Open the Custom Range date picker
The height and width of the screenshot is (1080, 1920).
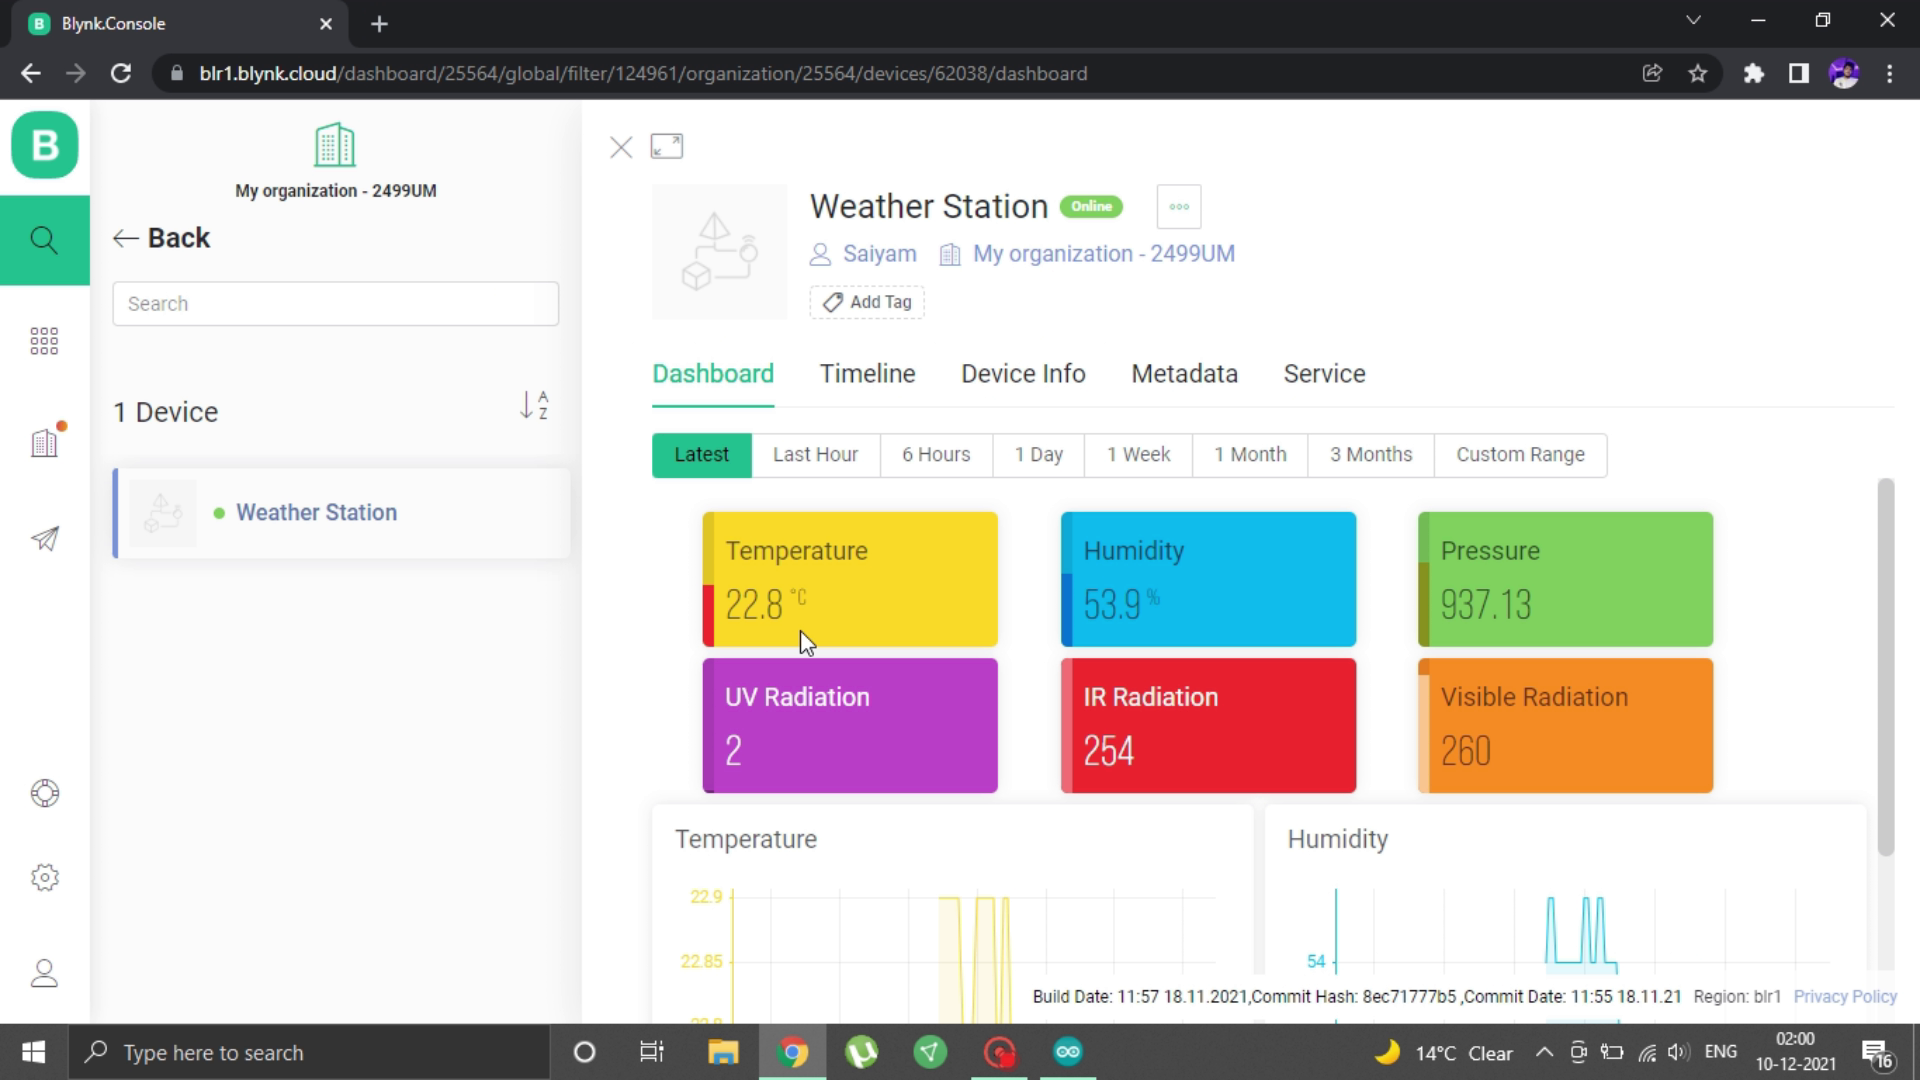(1519, 455)
